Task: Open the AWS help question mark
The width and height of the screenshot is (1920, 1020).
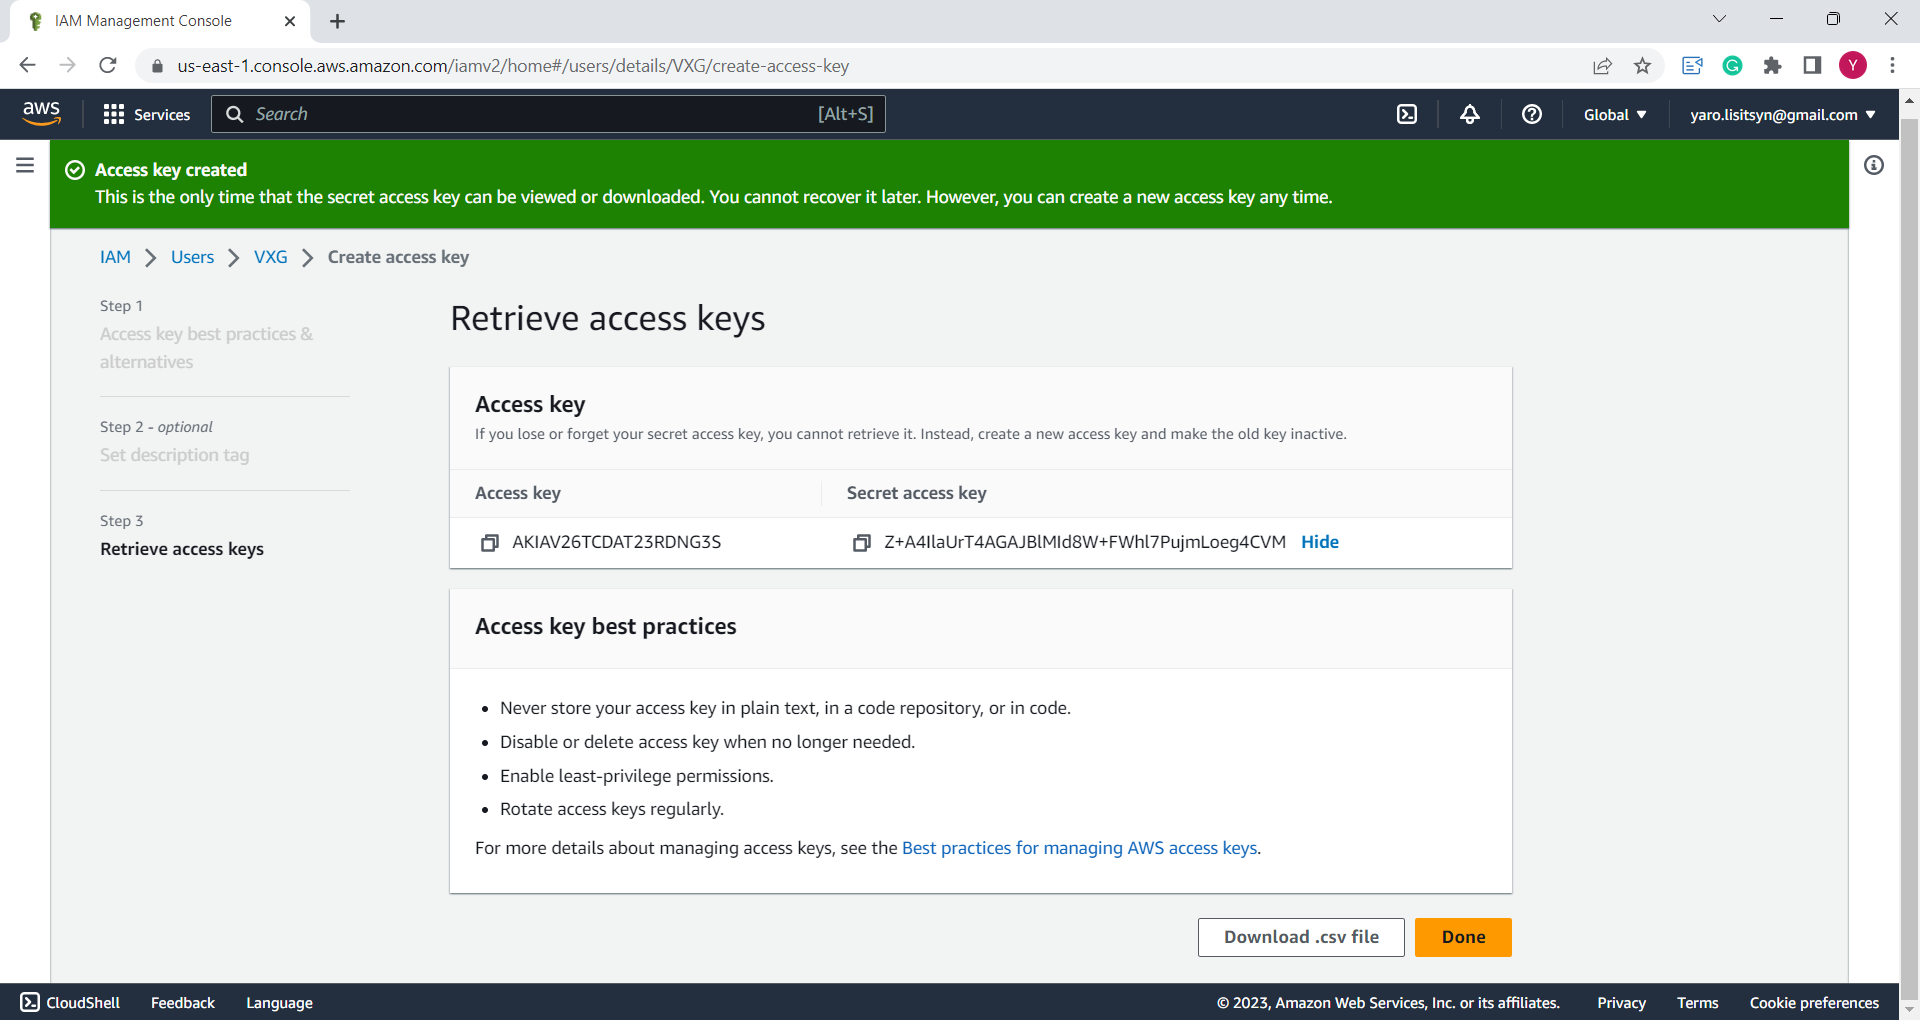Action: [1531, 115]
